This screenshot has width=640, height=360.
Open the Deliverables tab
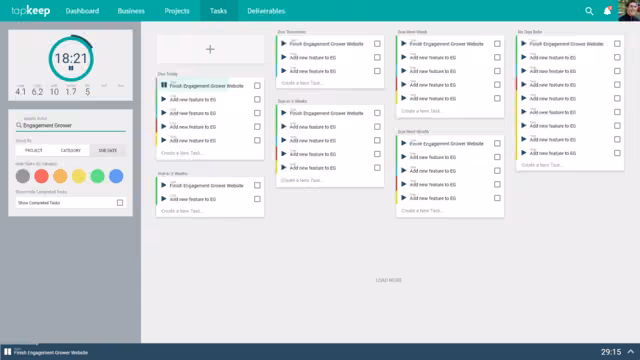coord(266,11)
